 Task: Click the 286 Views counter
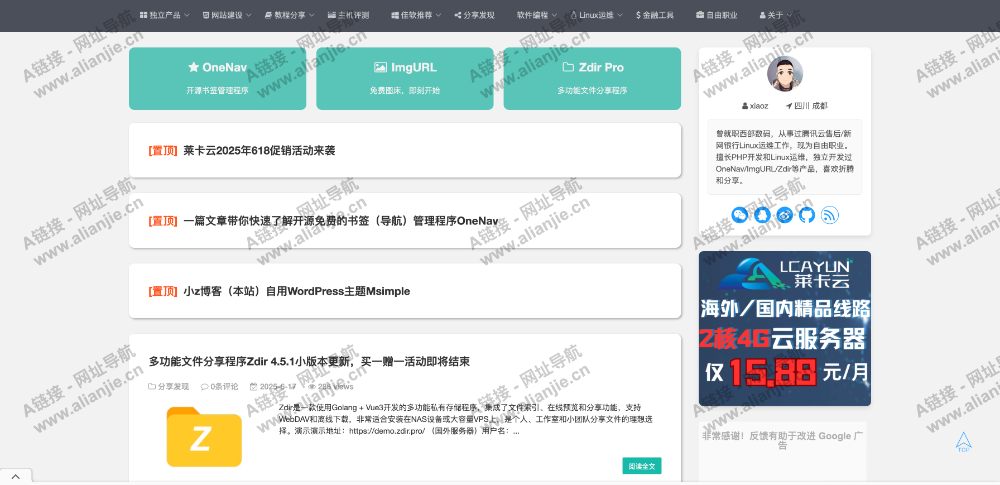point(330,386)
